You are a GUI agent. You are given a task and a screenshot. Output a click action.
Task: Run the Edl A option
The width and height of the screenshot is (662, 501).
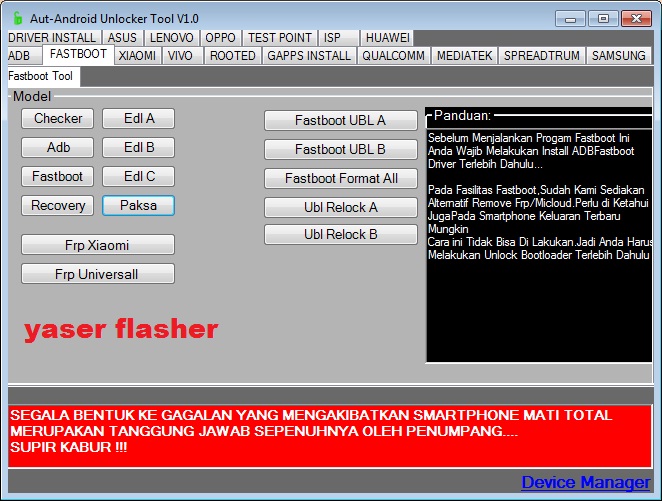pyautogui.click(x=138, y=118)
